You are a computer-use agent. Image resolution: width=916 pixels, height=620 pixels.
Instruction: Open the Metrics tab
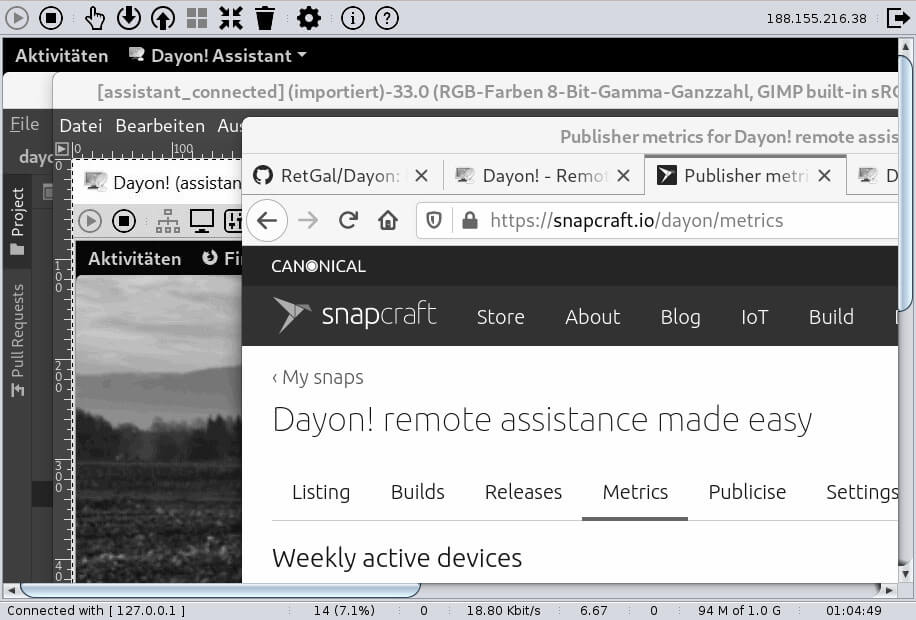[635, 492]
